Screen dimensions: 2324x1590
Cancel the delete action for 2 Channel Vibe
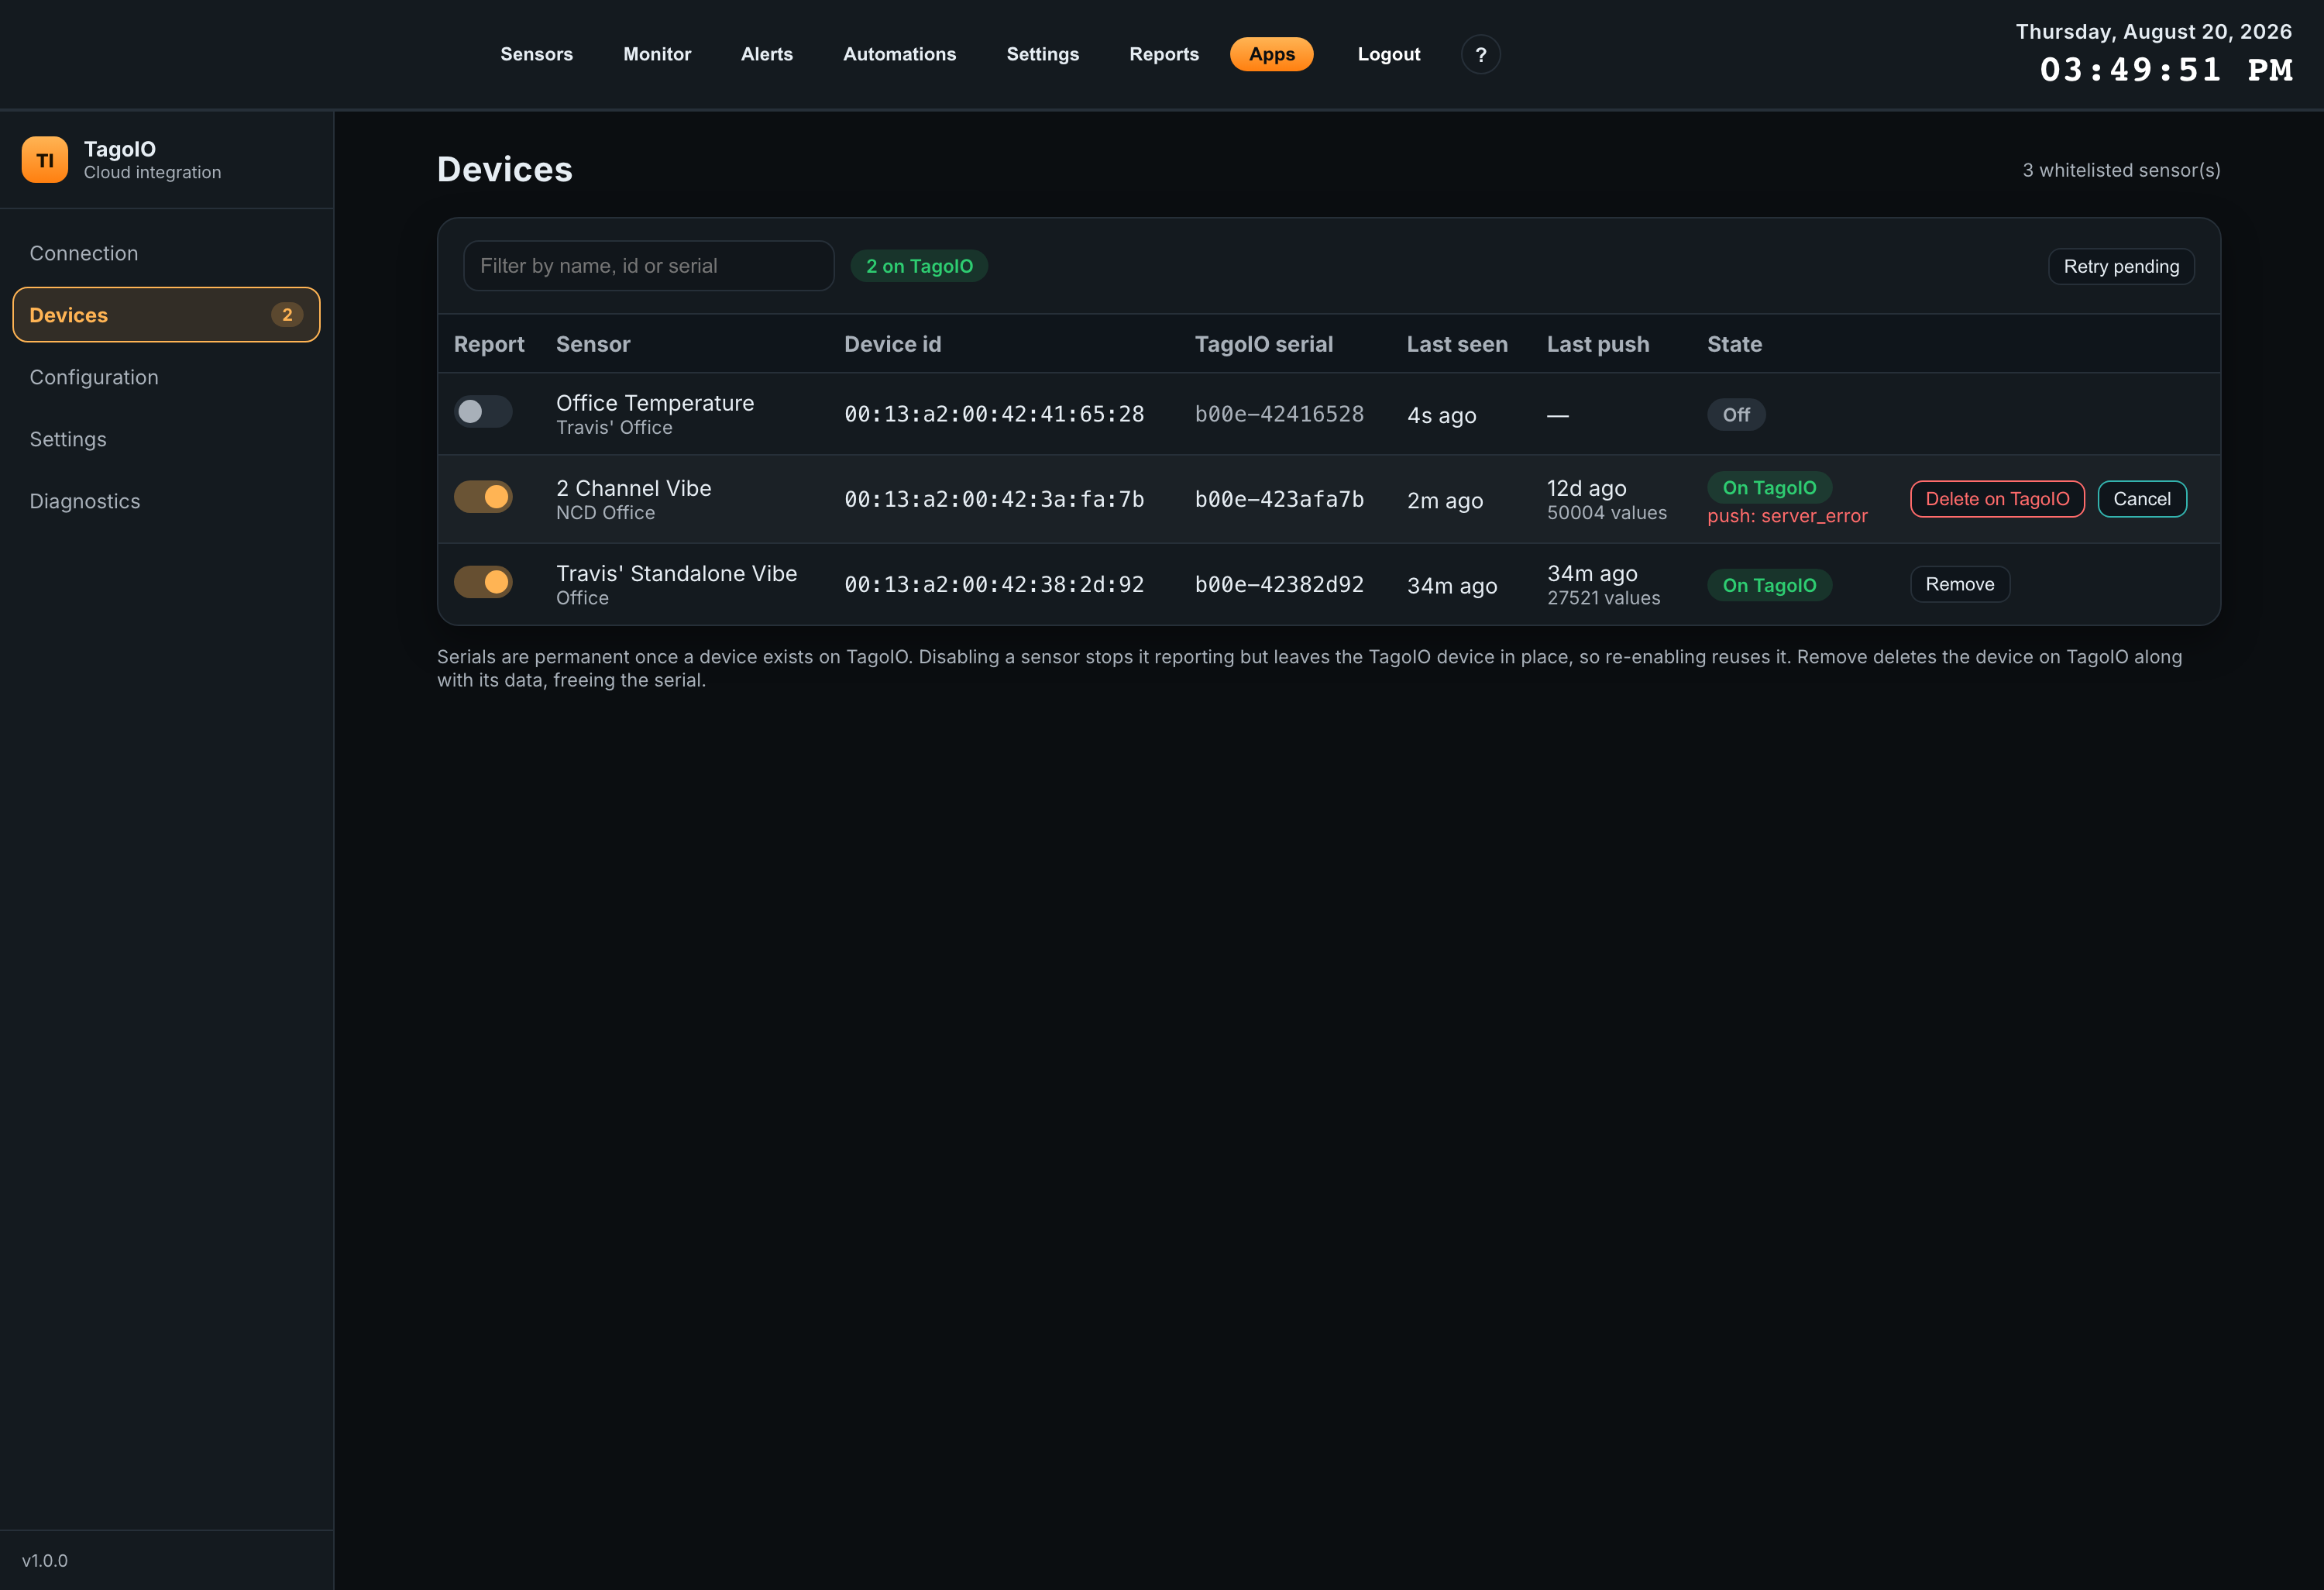[x=2142, y=499]
